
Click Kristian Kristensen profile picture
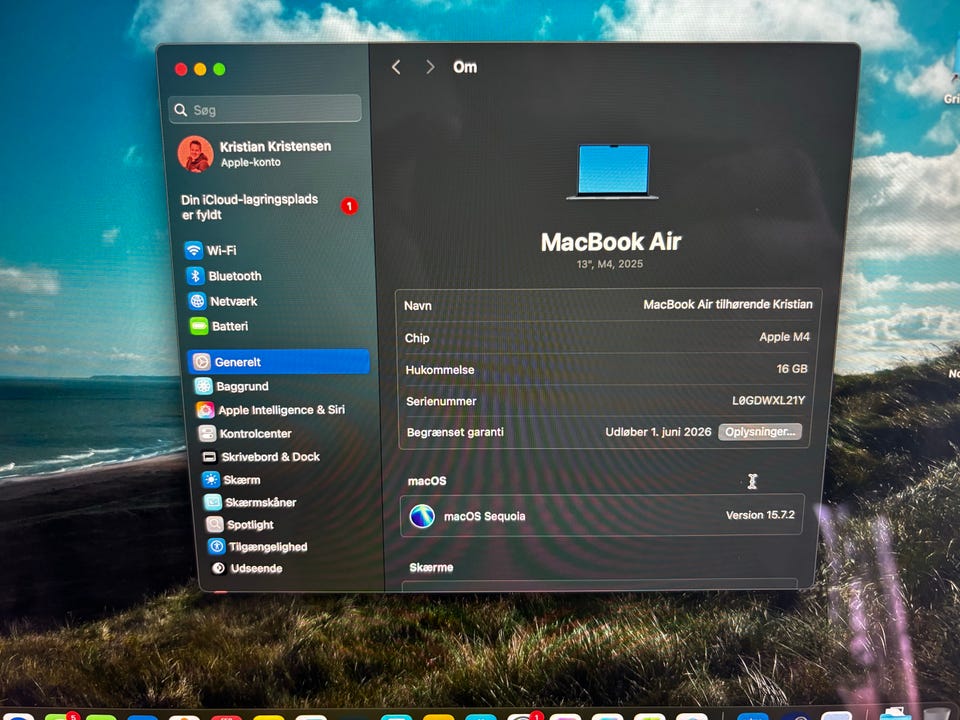195,154
